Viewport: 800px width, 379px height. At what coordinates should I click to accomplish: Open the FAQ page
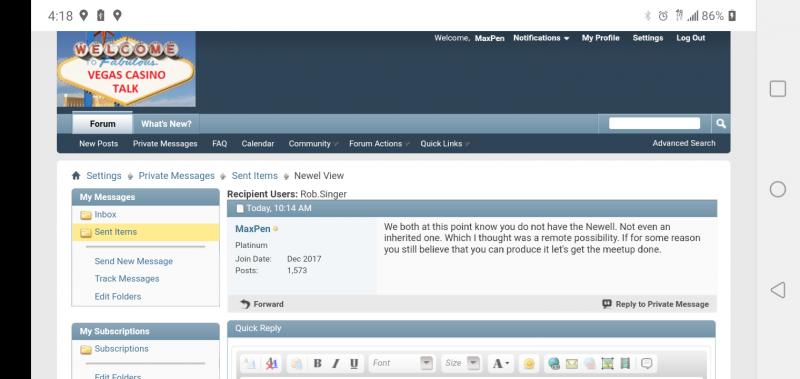click(219, 144)
